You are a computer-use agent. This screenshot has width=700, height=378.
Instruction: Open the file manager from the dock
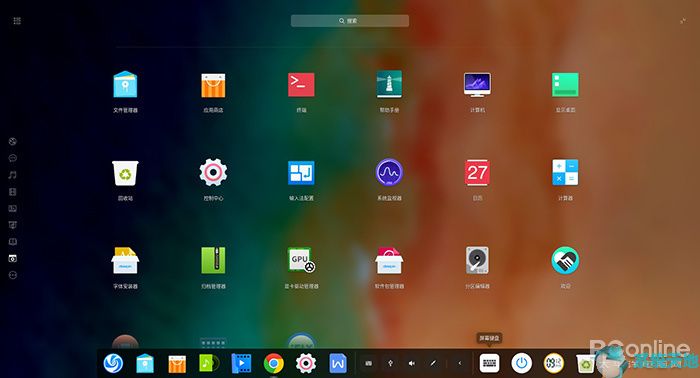145,363
